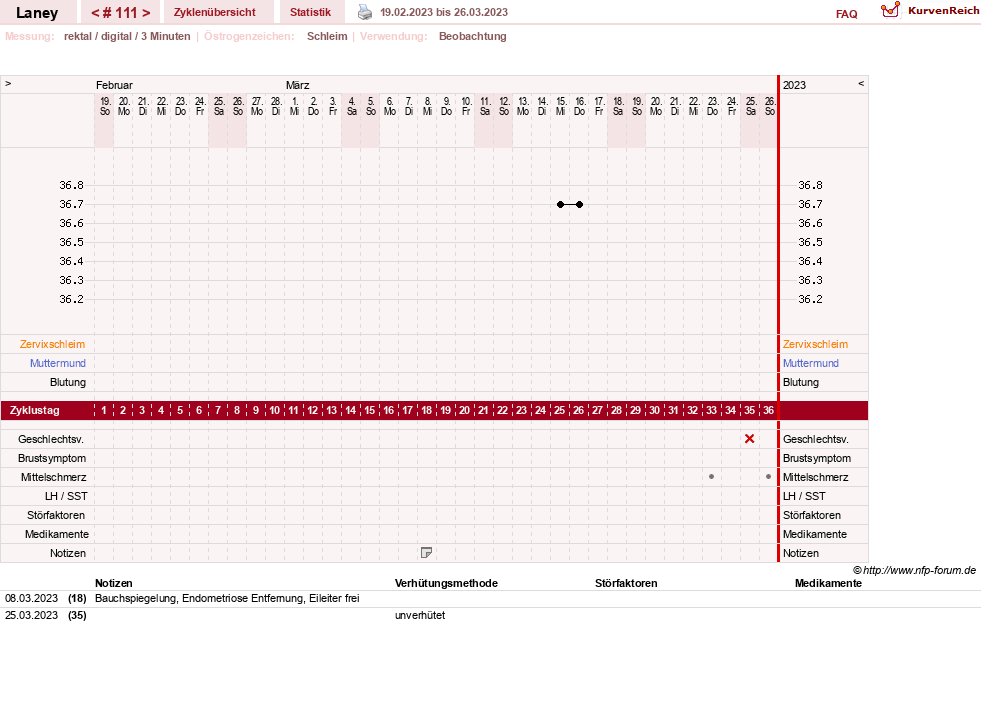Screen dimensions: 981x722
Task: Click date header '19. So'
Action: tap(104, 106)
